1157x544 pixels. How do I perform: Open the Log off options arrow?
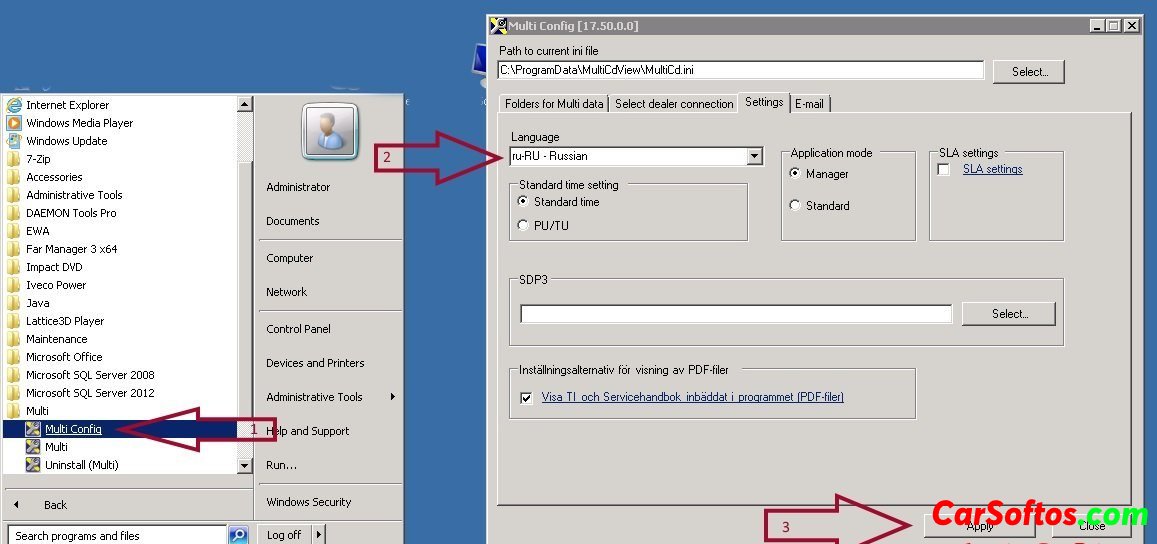pyautogui.click(x=319, y=535)
